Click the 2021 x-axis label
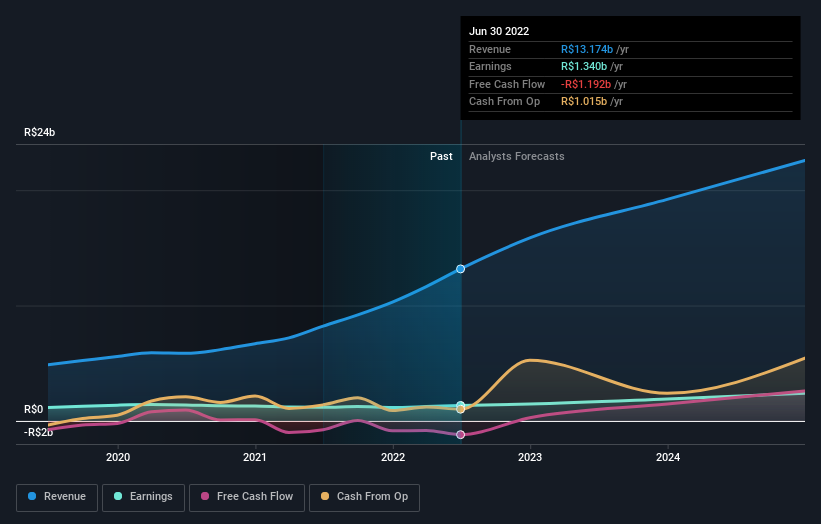 point(254,457)
